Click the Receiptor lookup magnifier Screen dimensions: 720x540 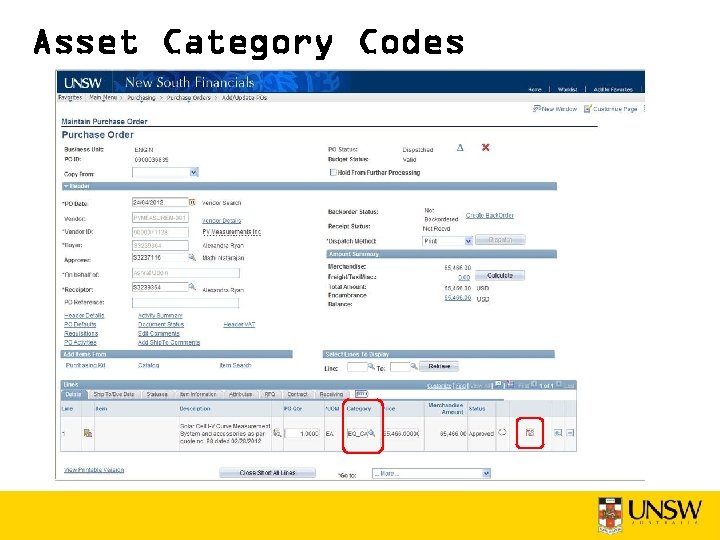(x=192, y=287)
